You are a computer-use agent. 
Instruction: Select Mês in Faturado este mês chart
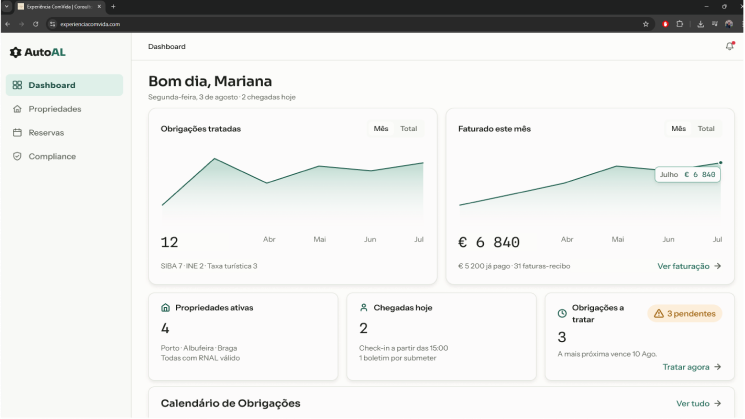coord(678,129)
